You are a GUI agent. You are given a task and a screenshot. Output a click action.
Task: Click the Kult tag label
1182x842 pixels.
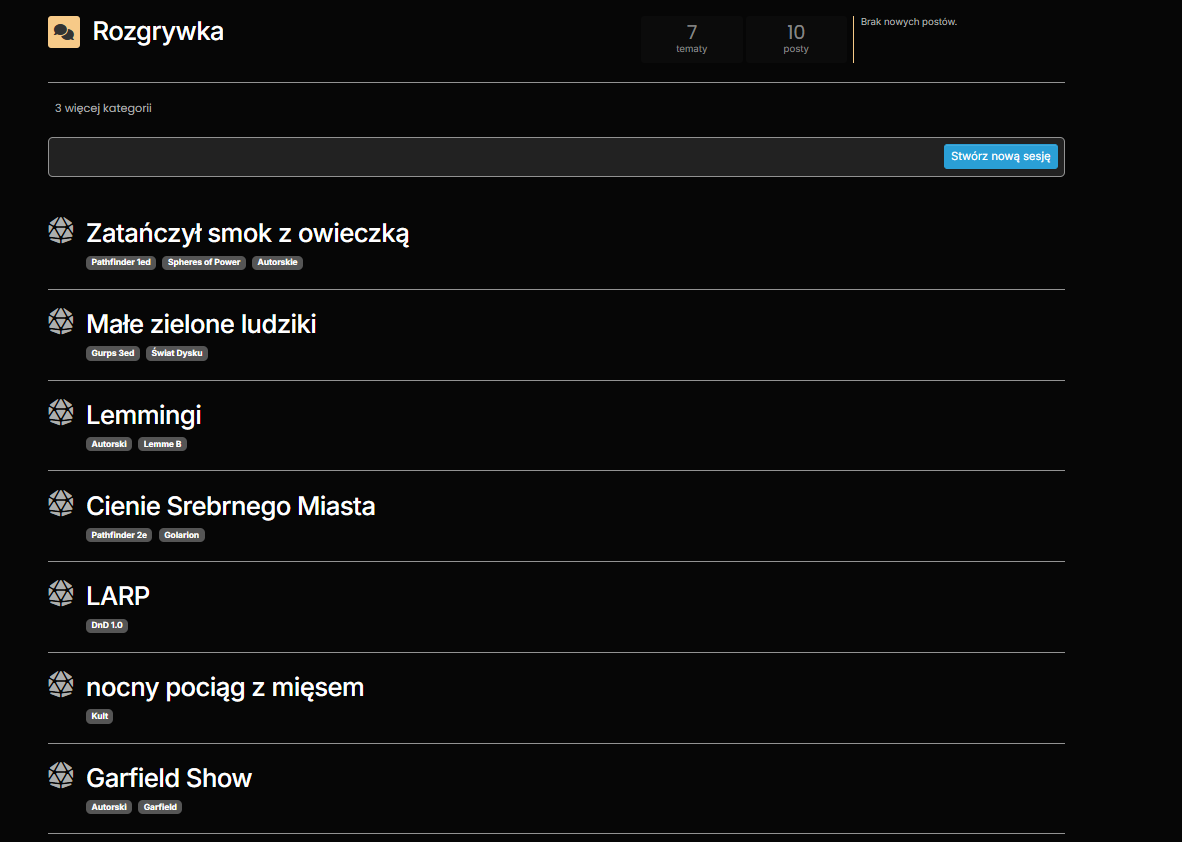100,716
